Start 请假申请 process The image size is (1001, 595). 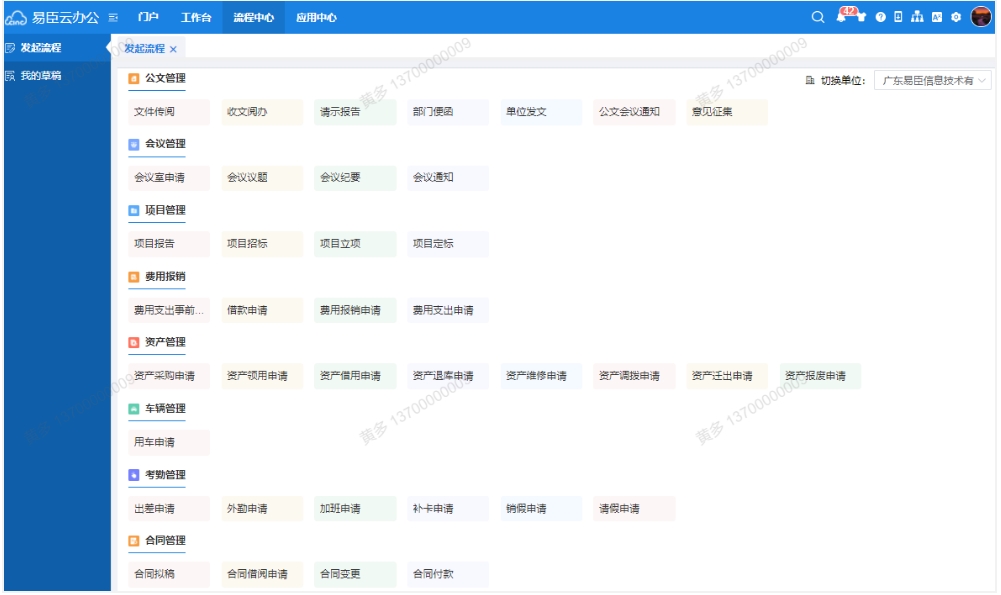pos(634,509)
